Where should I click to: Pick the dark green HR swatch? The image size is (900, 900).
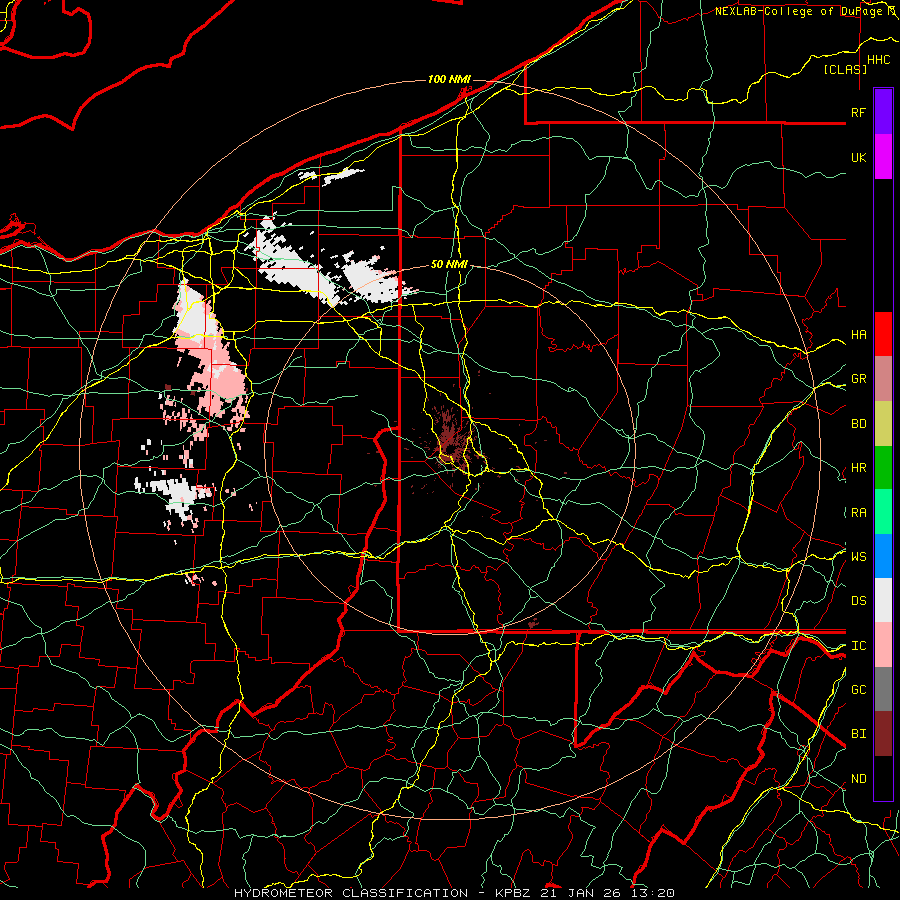[x=883, y=467]
